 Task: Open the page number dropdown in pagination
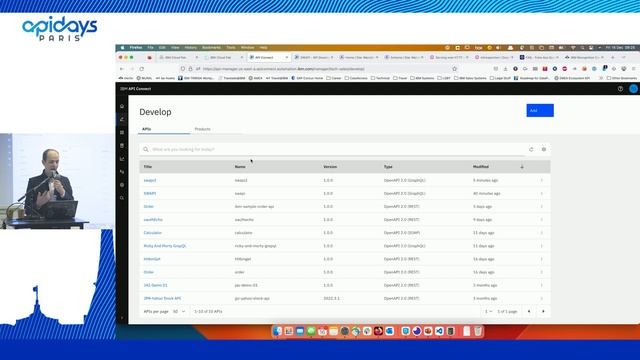(x=488, y=311)
